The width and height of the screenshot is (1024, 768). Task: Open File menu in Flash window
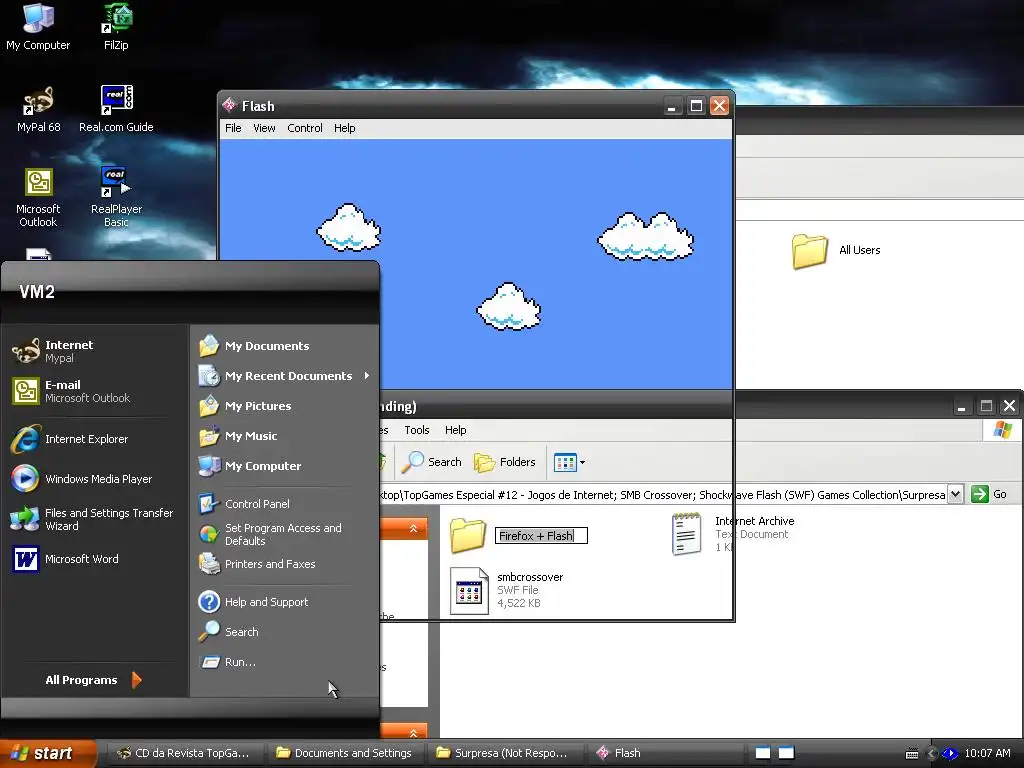[233, 128]
